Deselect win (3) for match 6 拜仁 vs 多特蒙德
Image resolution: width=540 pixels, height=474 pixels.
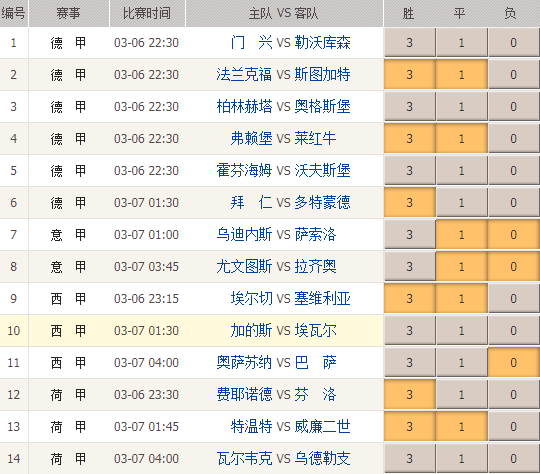[x=410, y=203]
